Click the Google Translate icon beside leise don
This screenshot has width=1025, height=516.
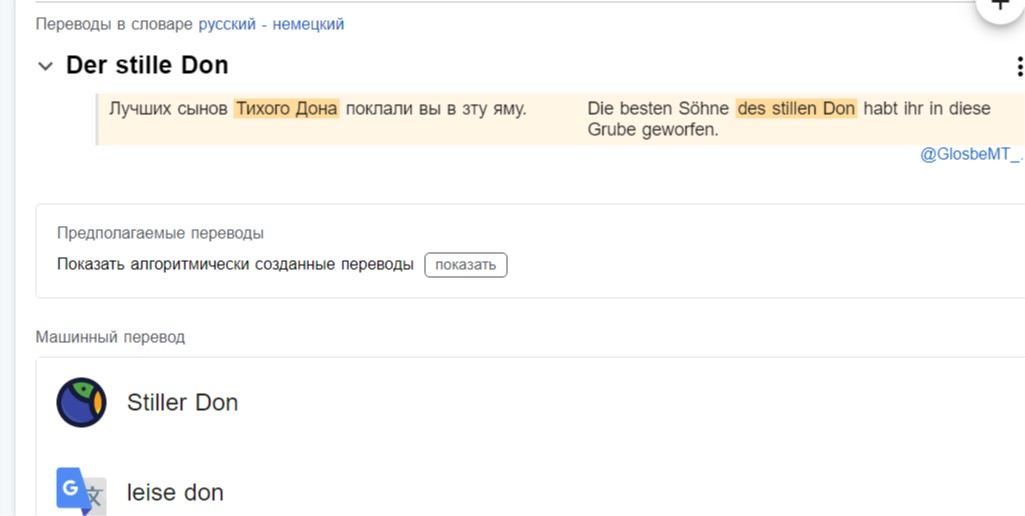tap(80, 491)
